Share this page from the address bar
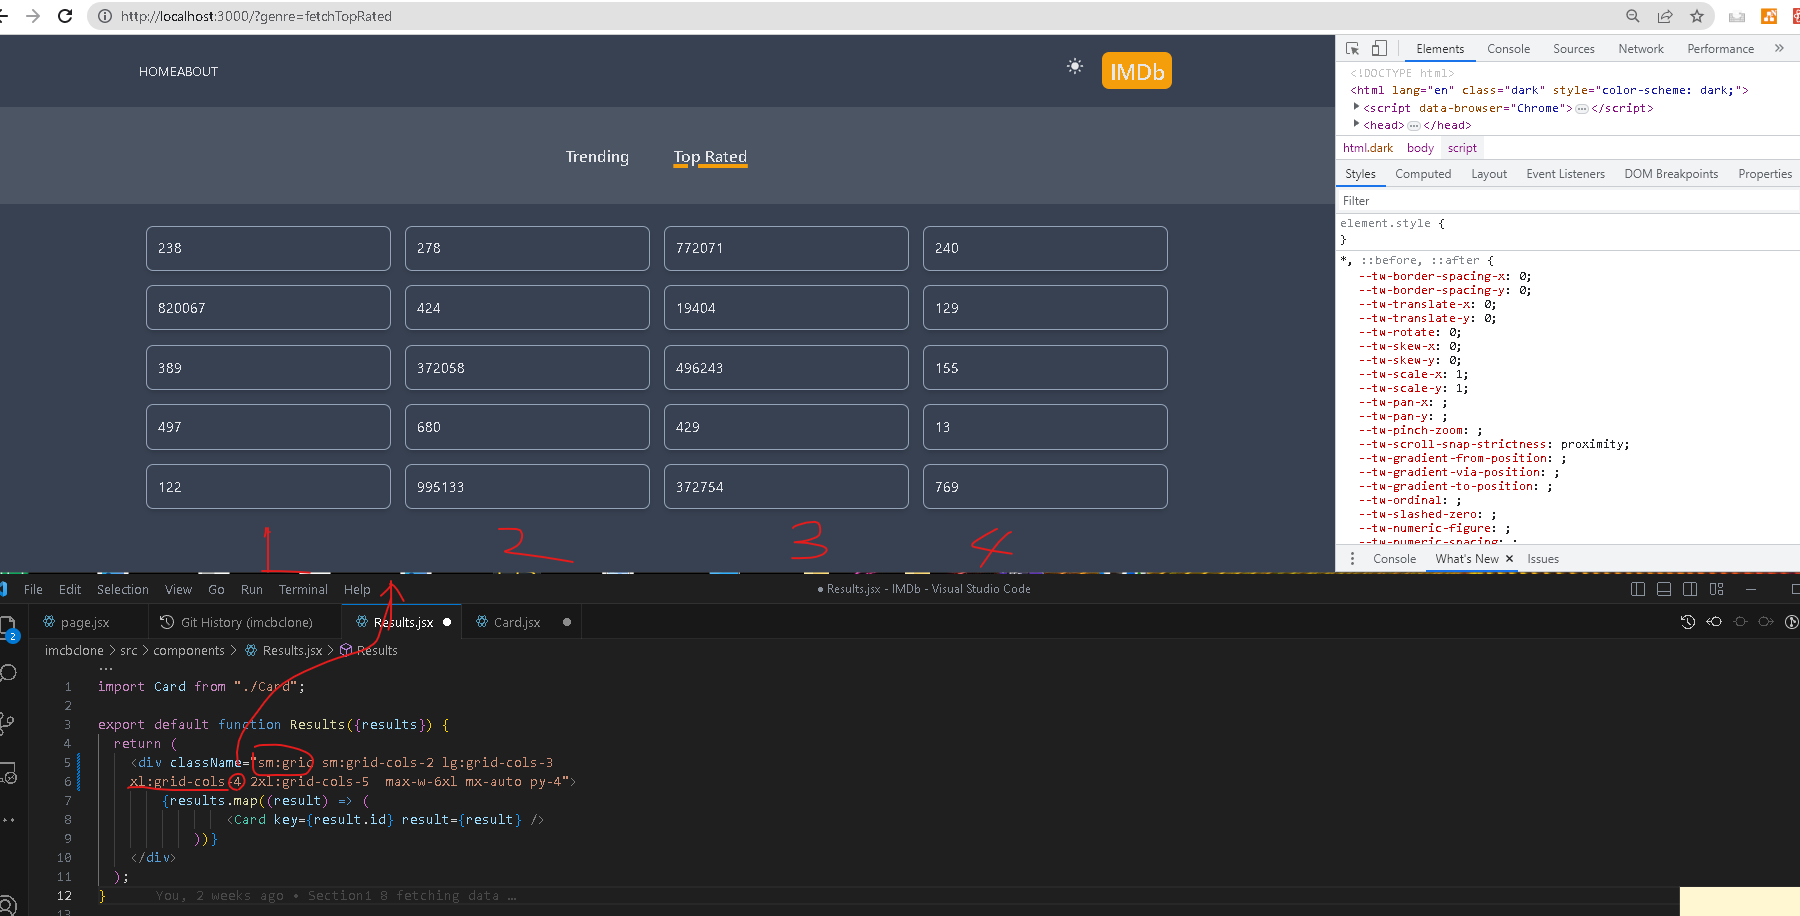1800x916 pixels. (x=1665, y=16)
